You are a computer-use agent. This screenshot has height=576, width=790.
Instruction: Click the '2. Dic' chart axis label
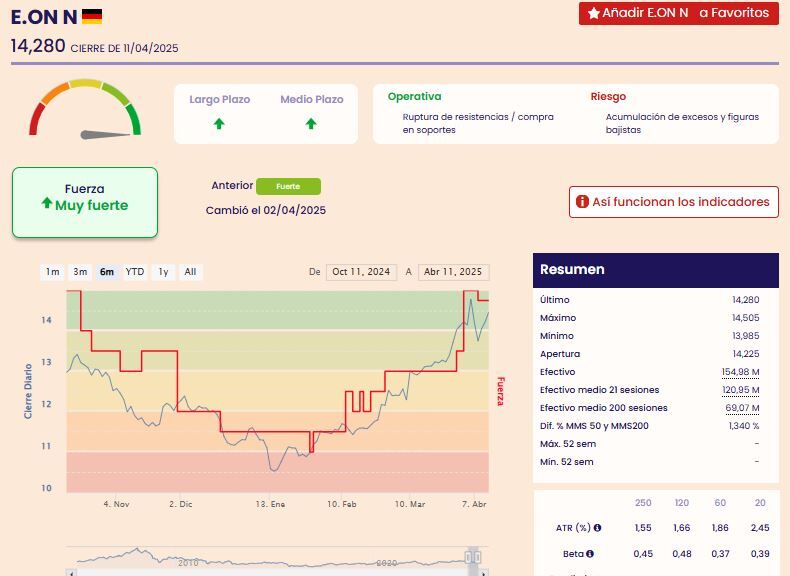point(180,504)
